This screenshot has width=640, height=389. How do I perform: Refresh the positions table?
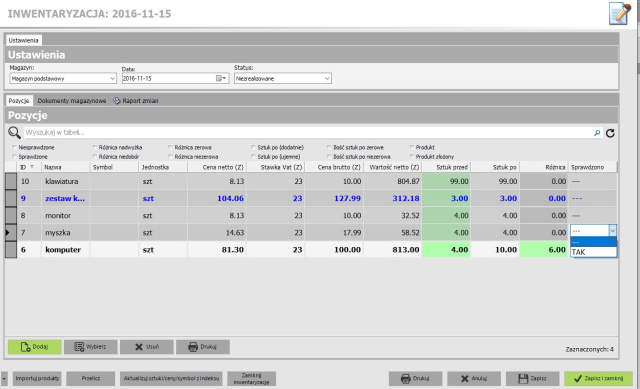pos(610,133)
